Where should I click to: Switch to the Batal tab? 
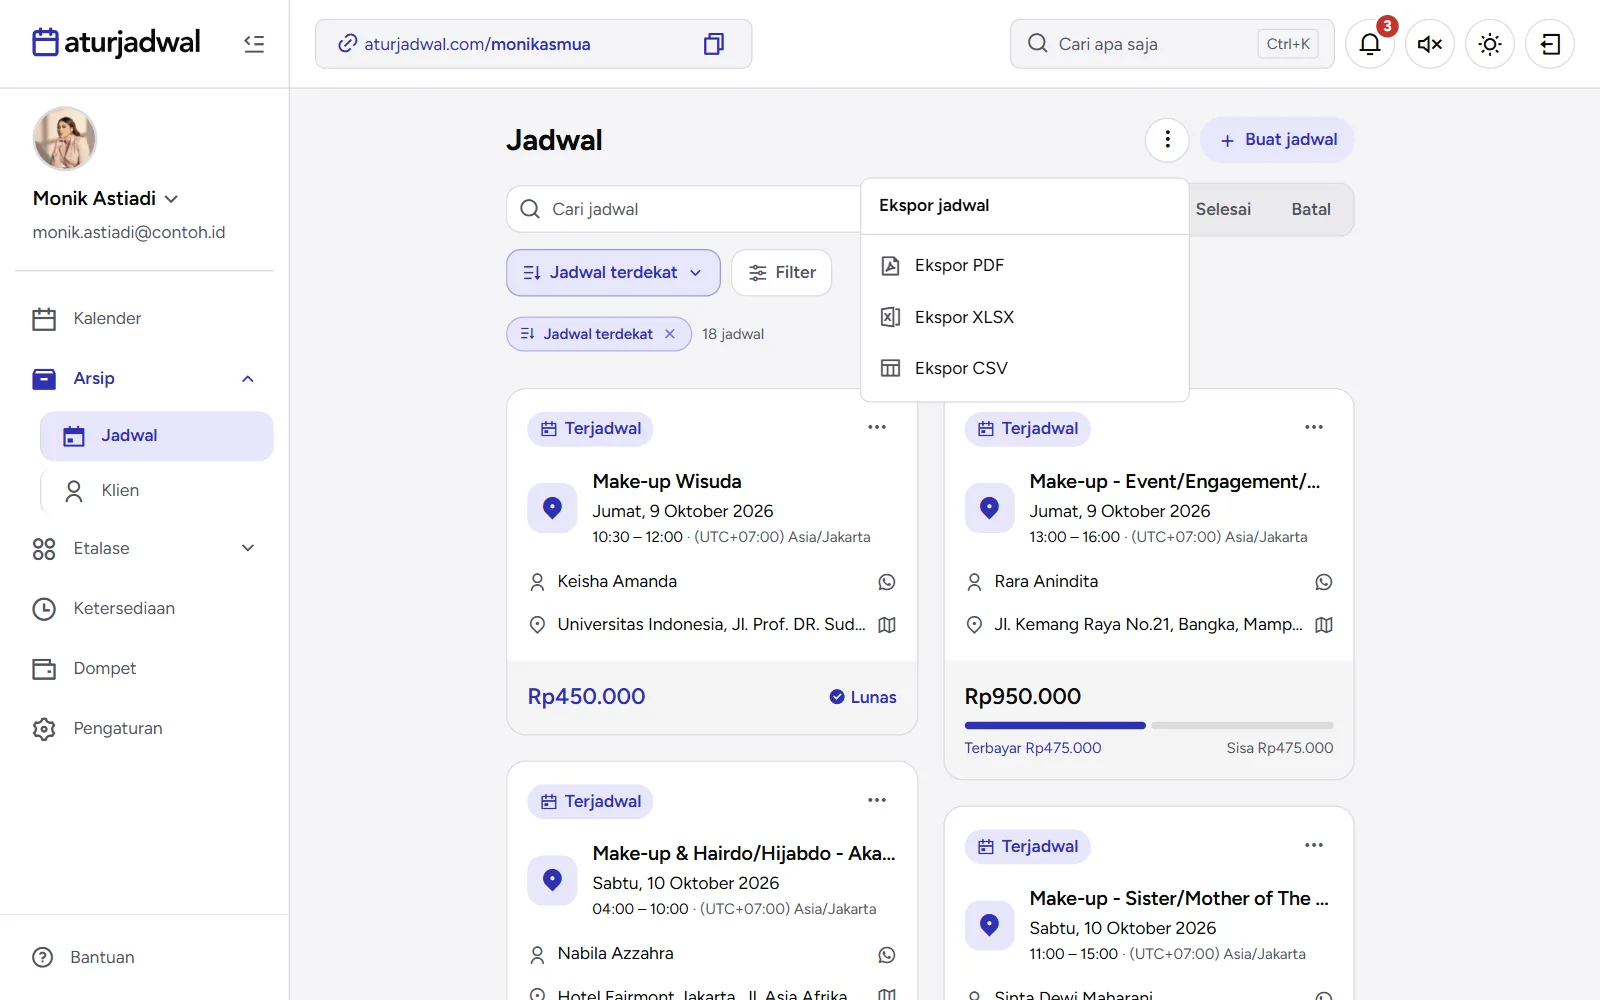(x=1311, y=210)
